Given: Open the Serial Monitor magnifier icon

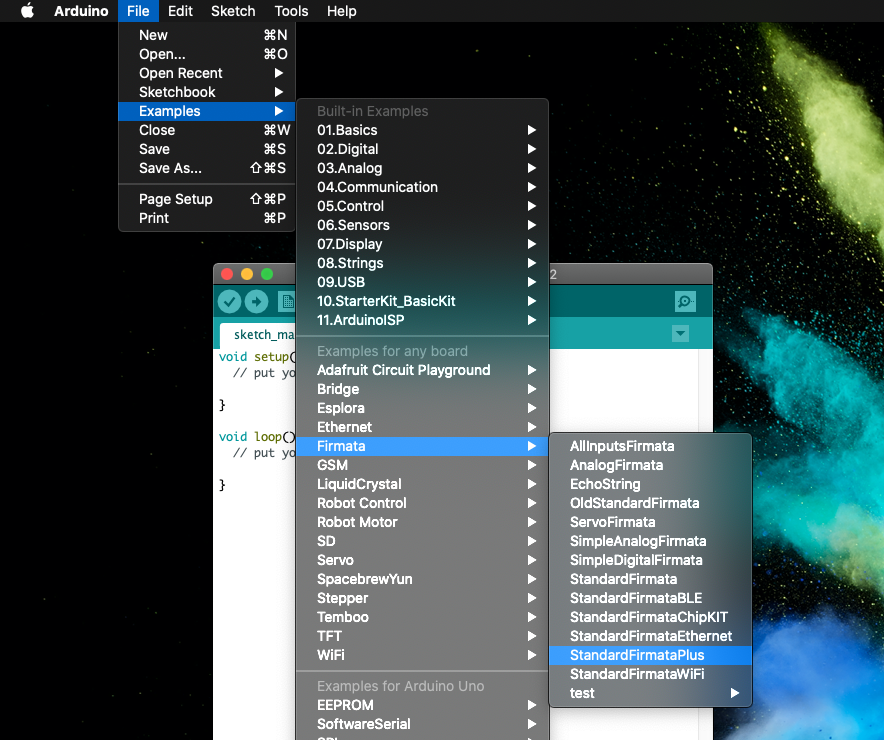Looking at the screenshot, I should pos(685,301).
